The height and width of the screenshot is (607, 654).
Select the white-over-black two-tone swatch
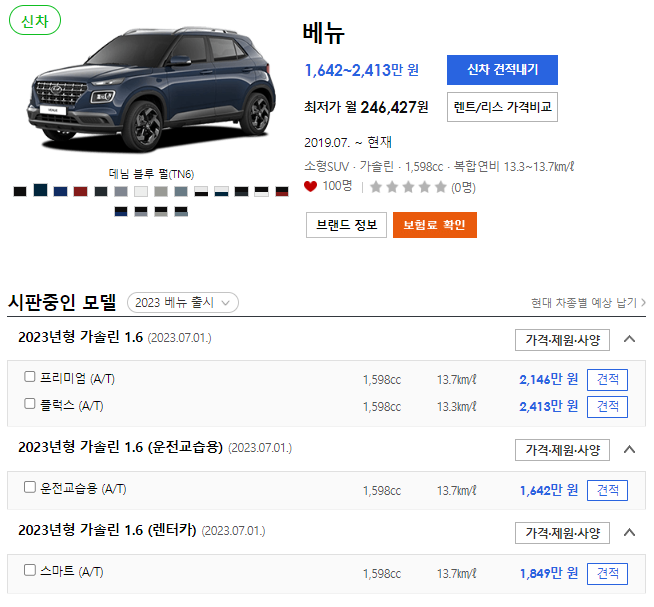(x=201, y=191)
